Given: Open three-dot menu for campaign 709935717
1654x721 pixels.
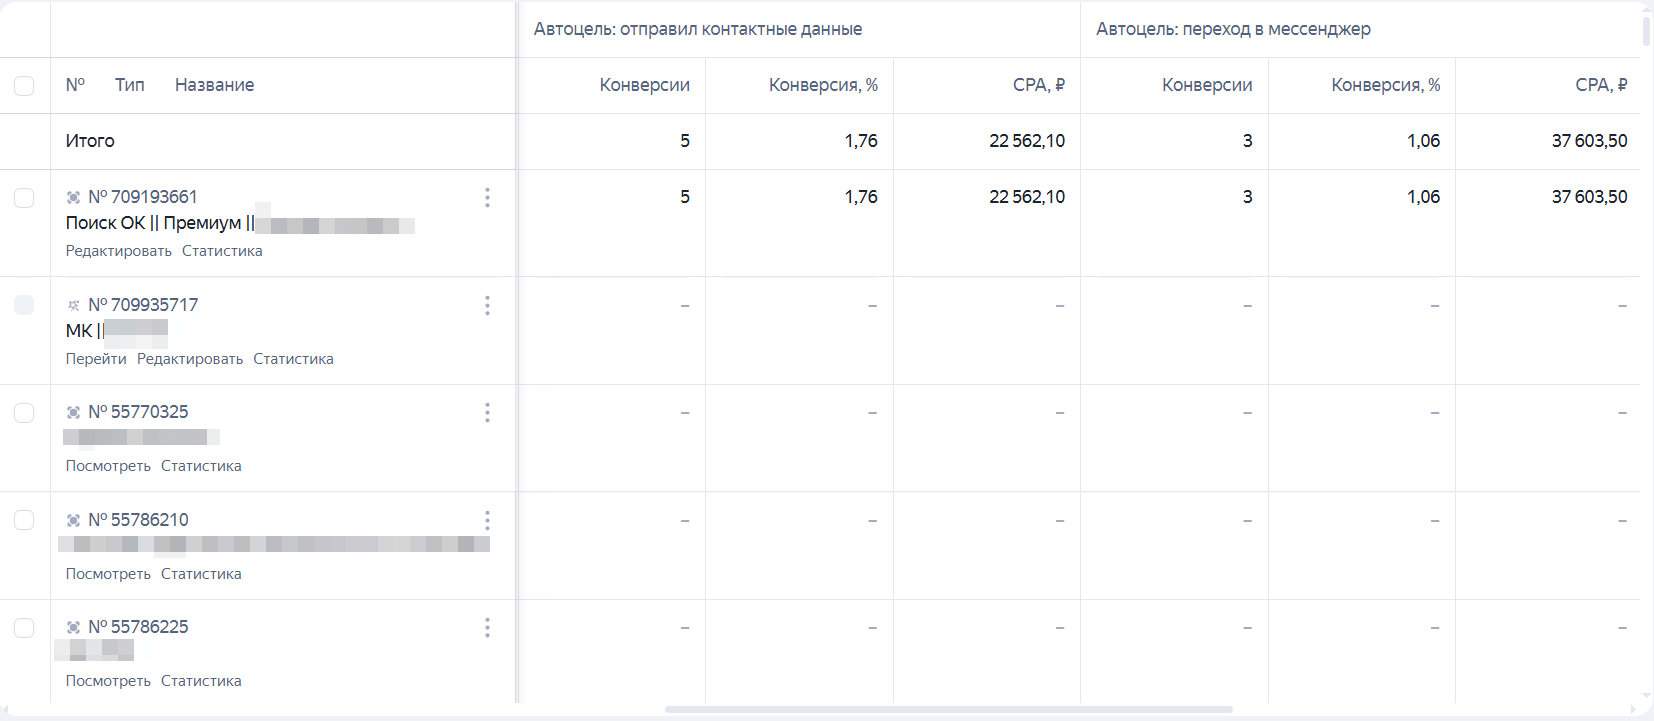Looking at the screenshot, I should [x=487, y=305].
